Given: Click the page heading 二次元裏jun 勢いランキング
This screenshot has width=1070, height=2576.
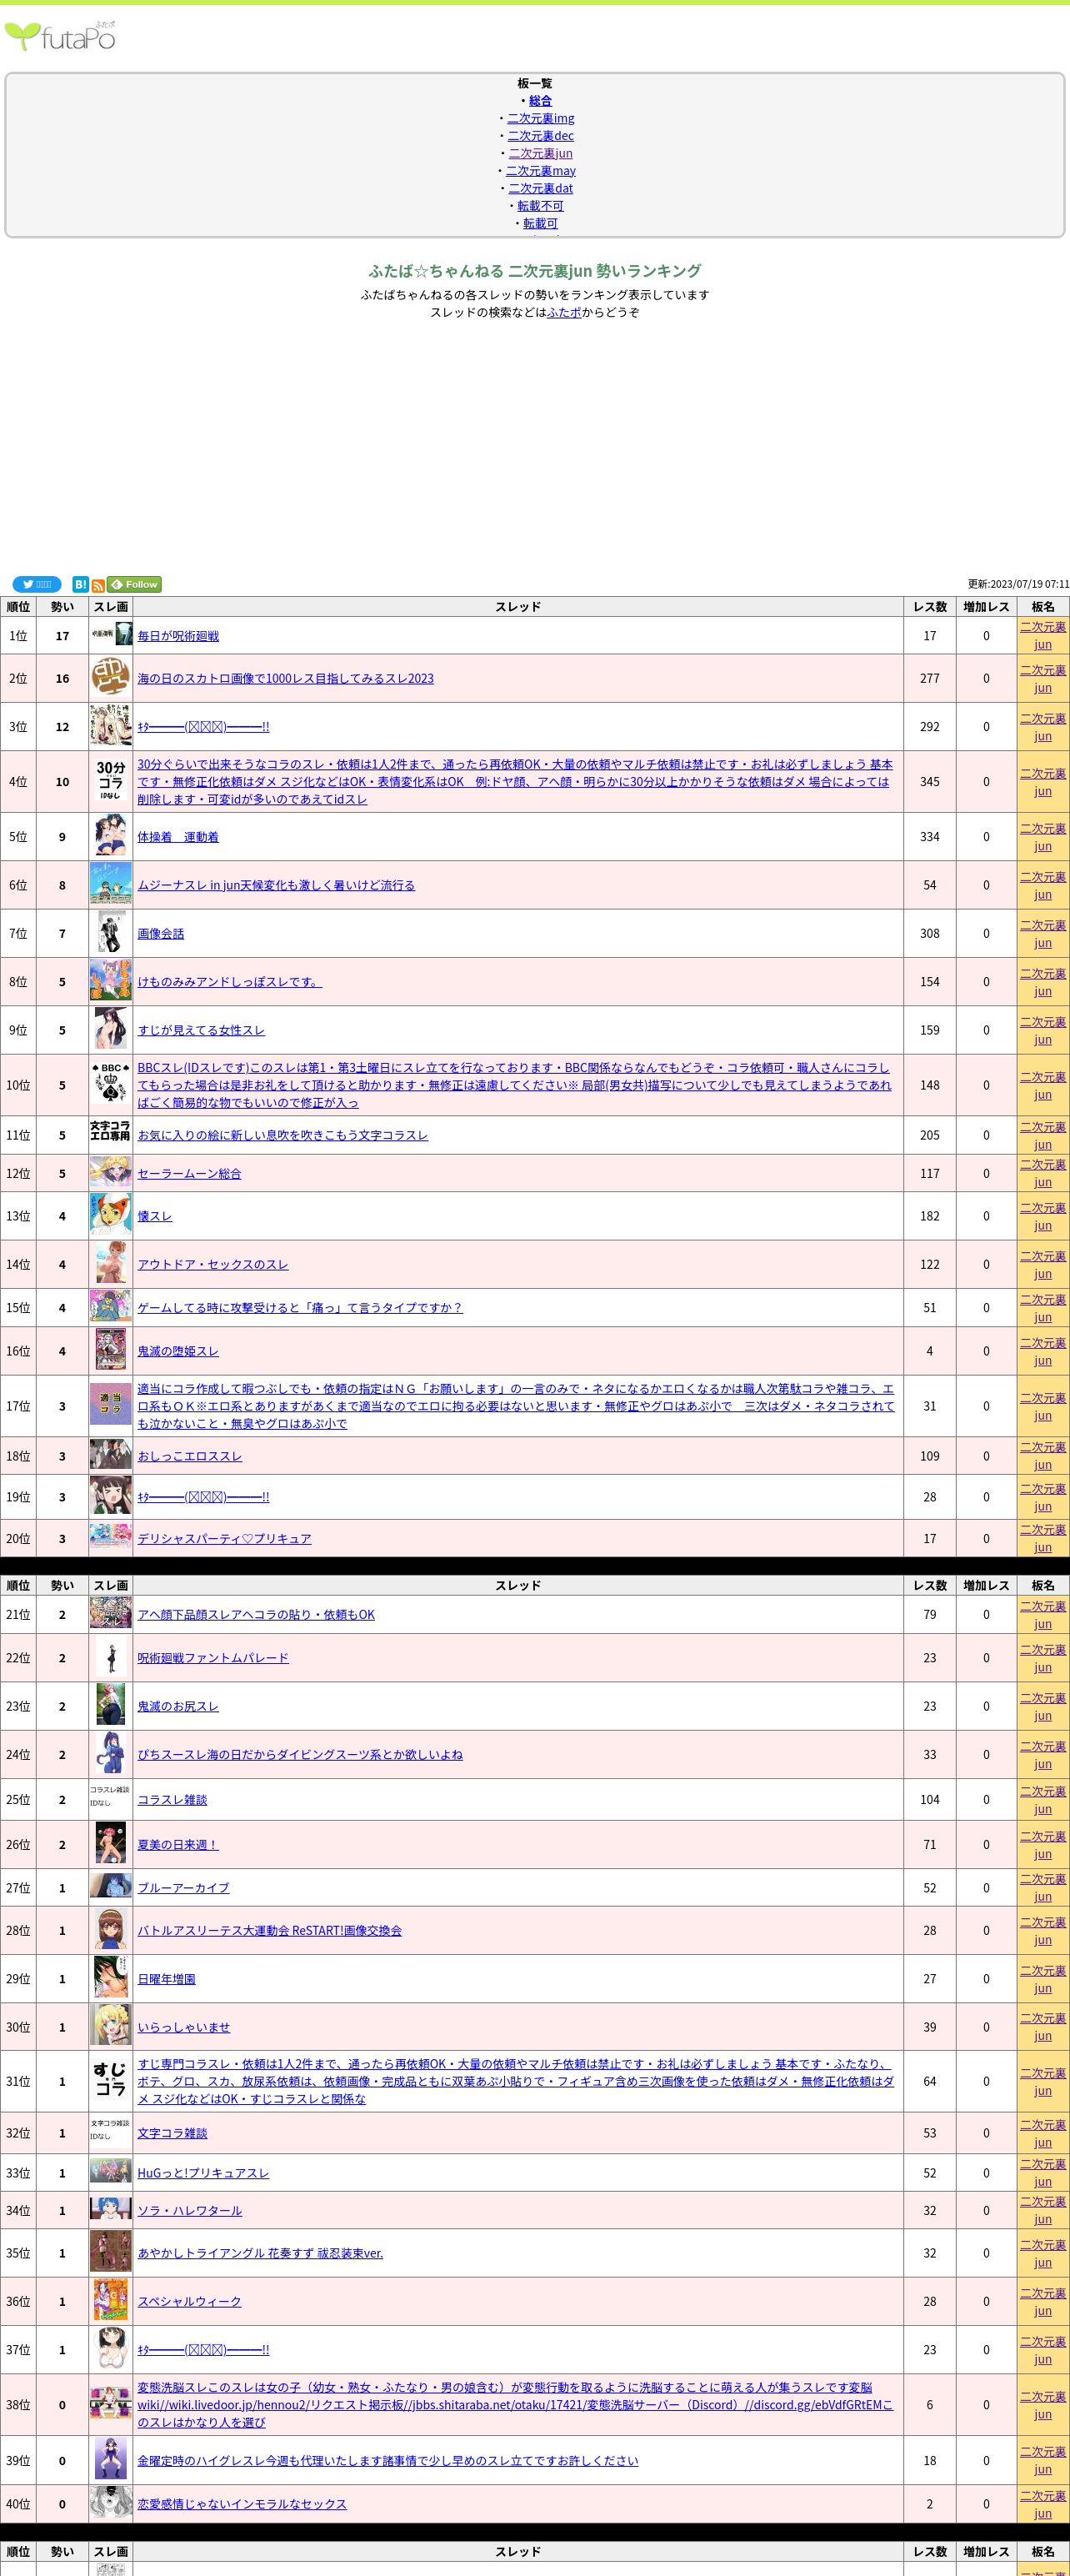Looking at the screenshot, I should [535, 271].
